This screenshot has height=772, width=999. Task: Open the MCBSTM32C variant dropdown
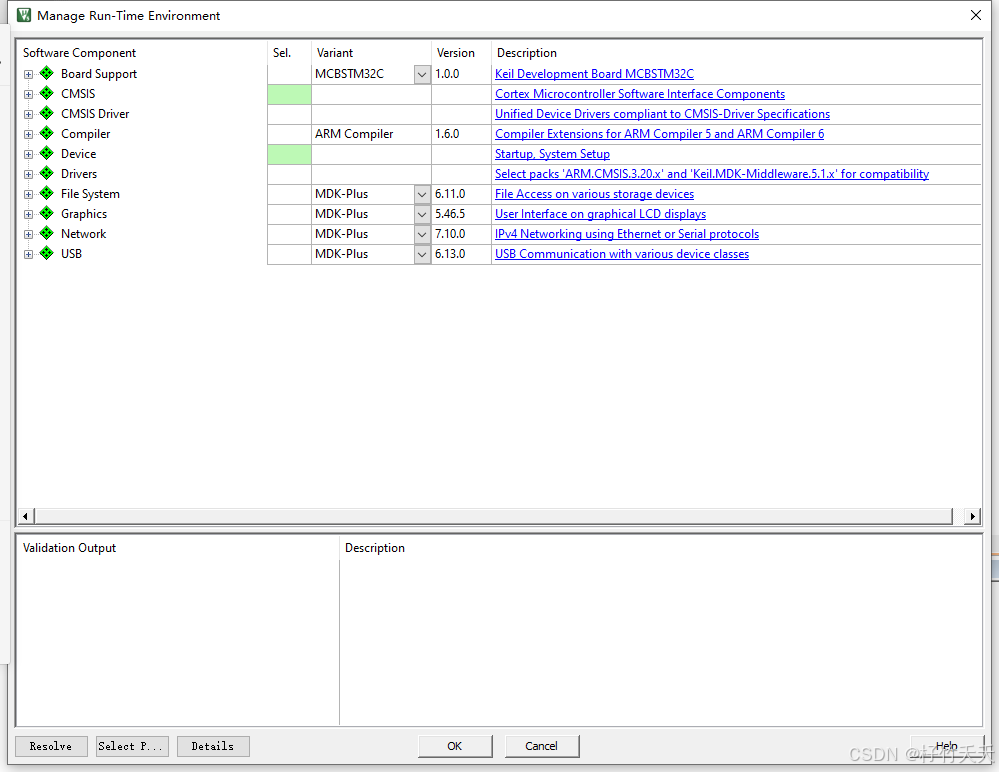click(x=422, y=75)
